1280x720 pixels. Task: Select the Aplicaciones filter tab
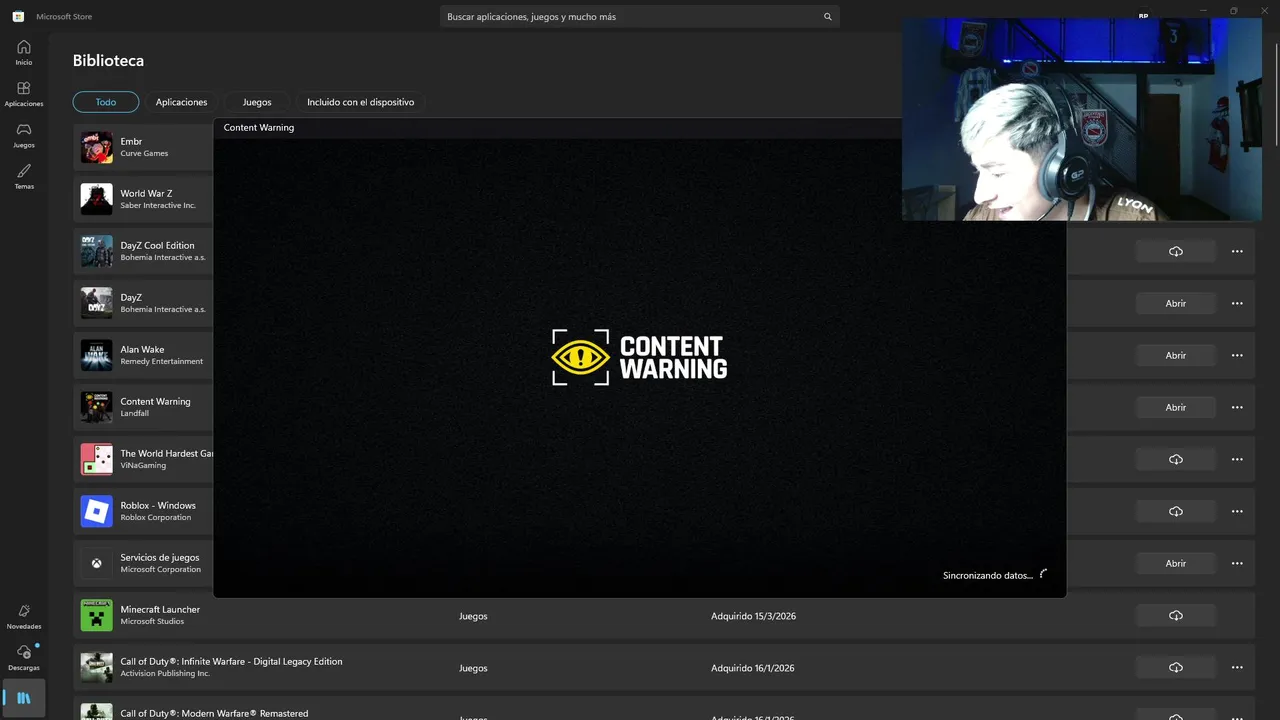(181, 102)
